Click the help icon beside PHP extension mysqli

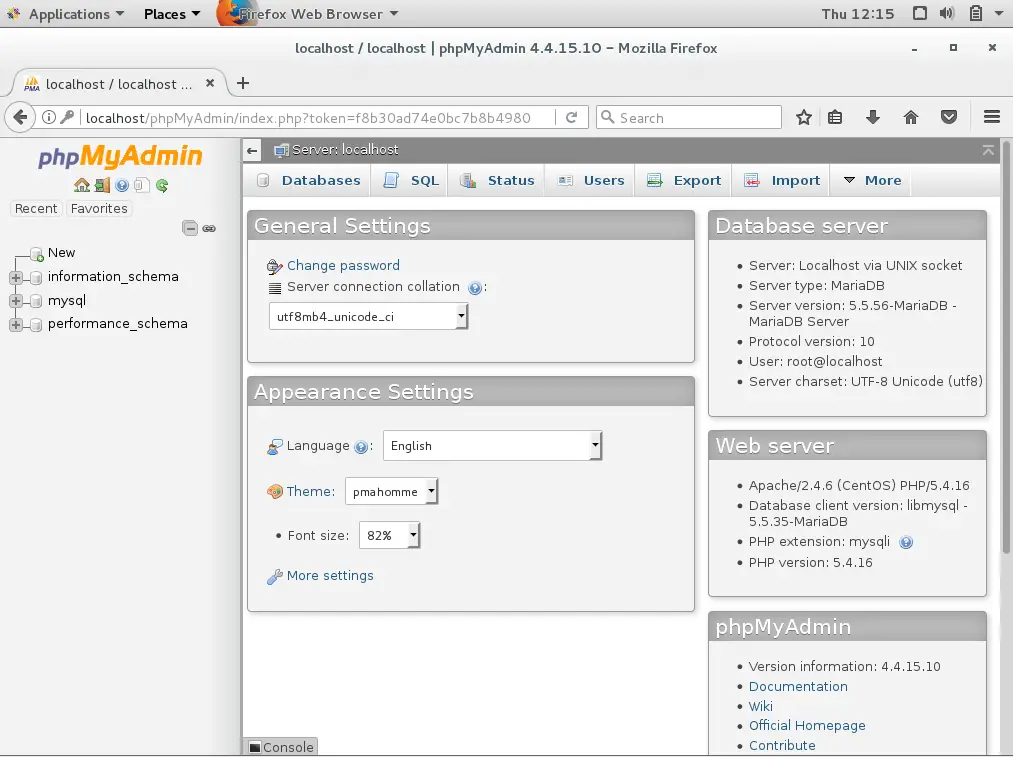point(906,543)
